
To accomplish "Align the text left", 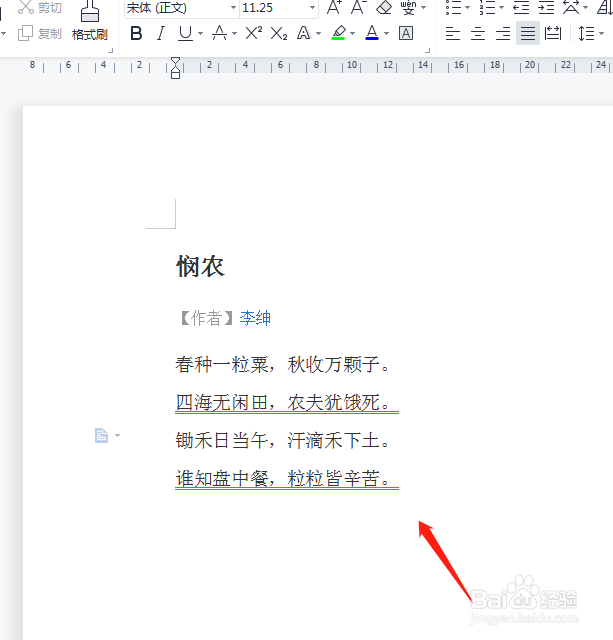I will coord(453,33).
